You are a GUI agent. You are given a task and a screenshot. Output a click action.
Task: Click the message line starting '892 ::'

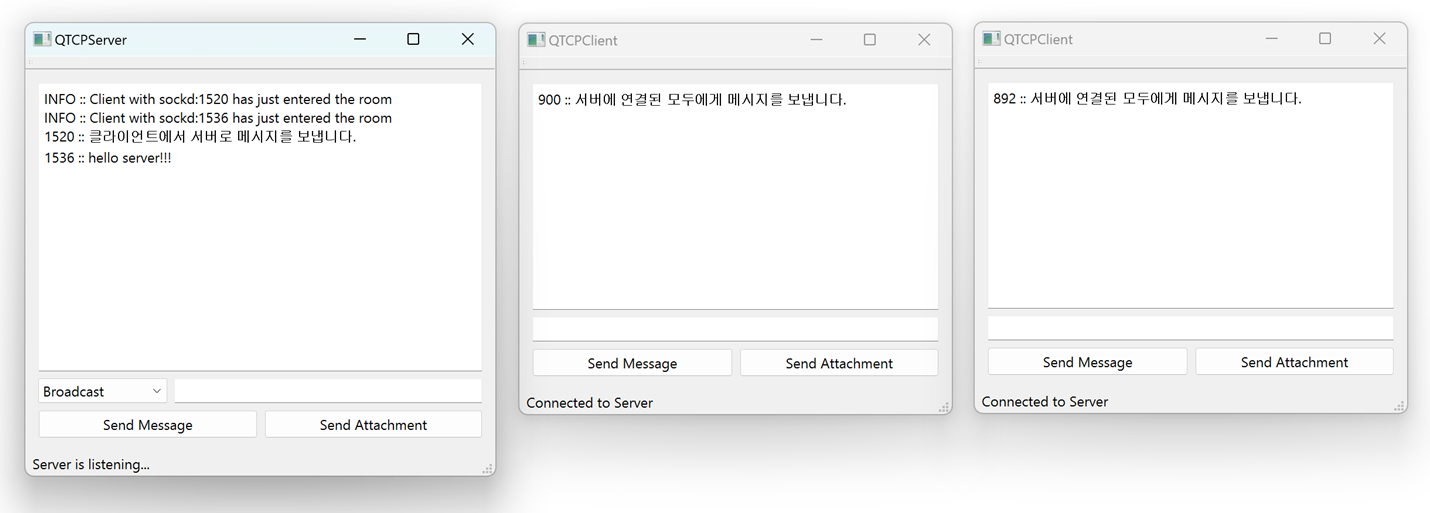pos(1147,98)
